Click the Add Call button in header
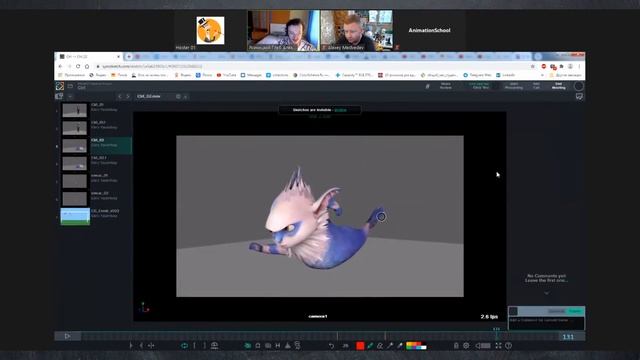The image size is (640, 360). point(536,86)
